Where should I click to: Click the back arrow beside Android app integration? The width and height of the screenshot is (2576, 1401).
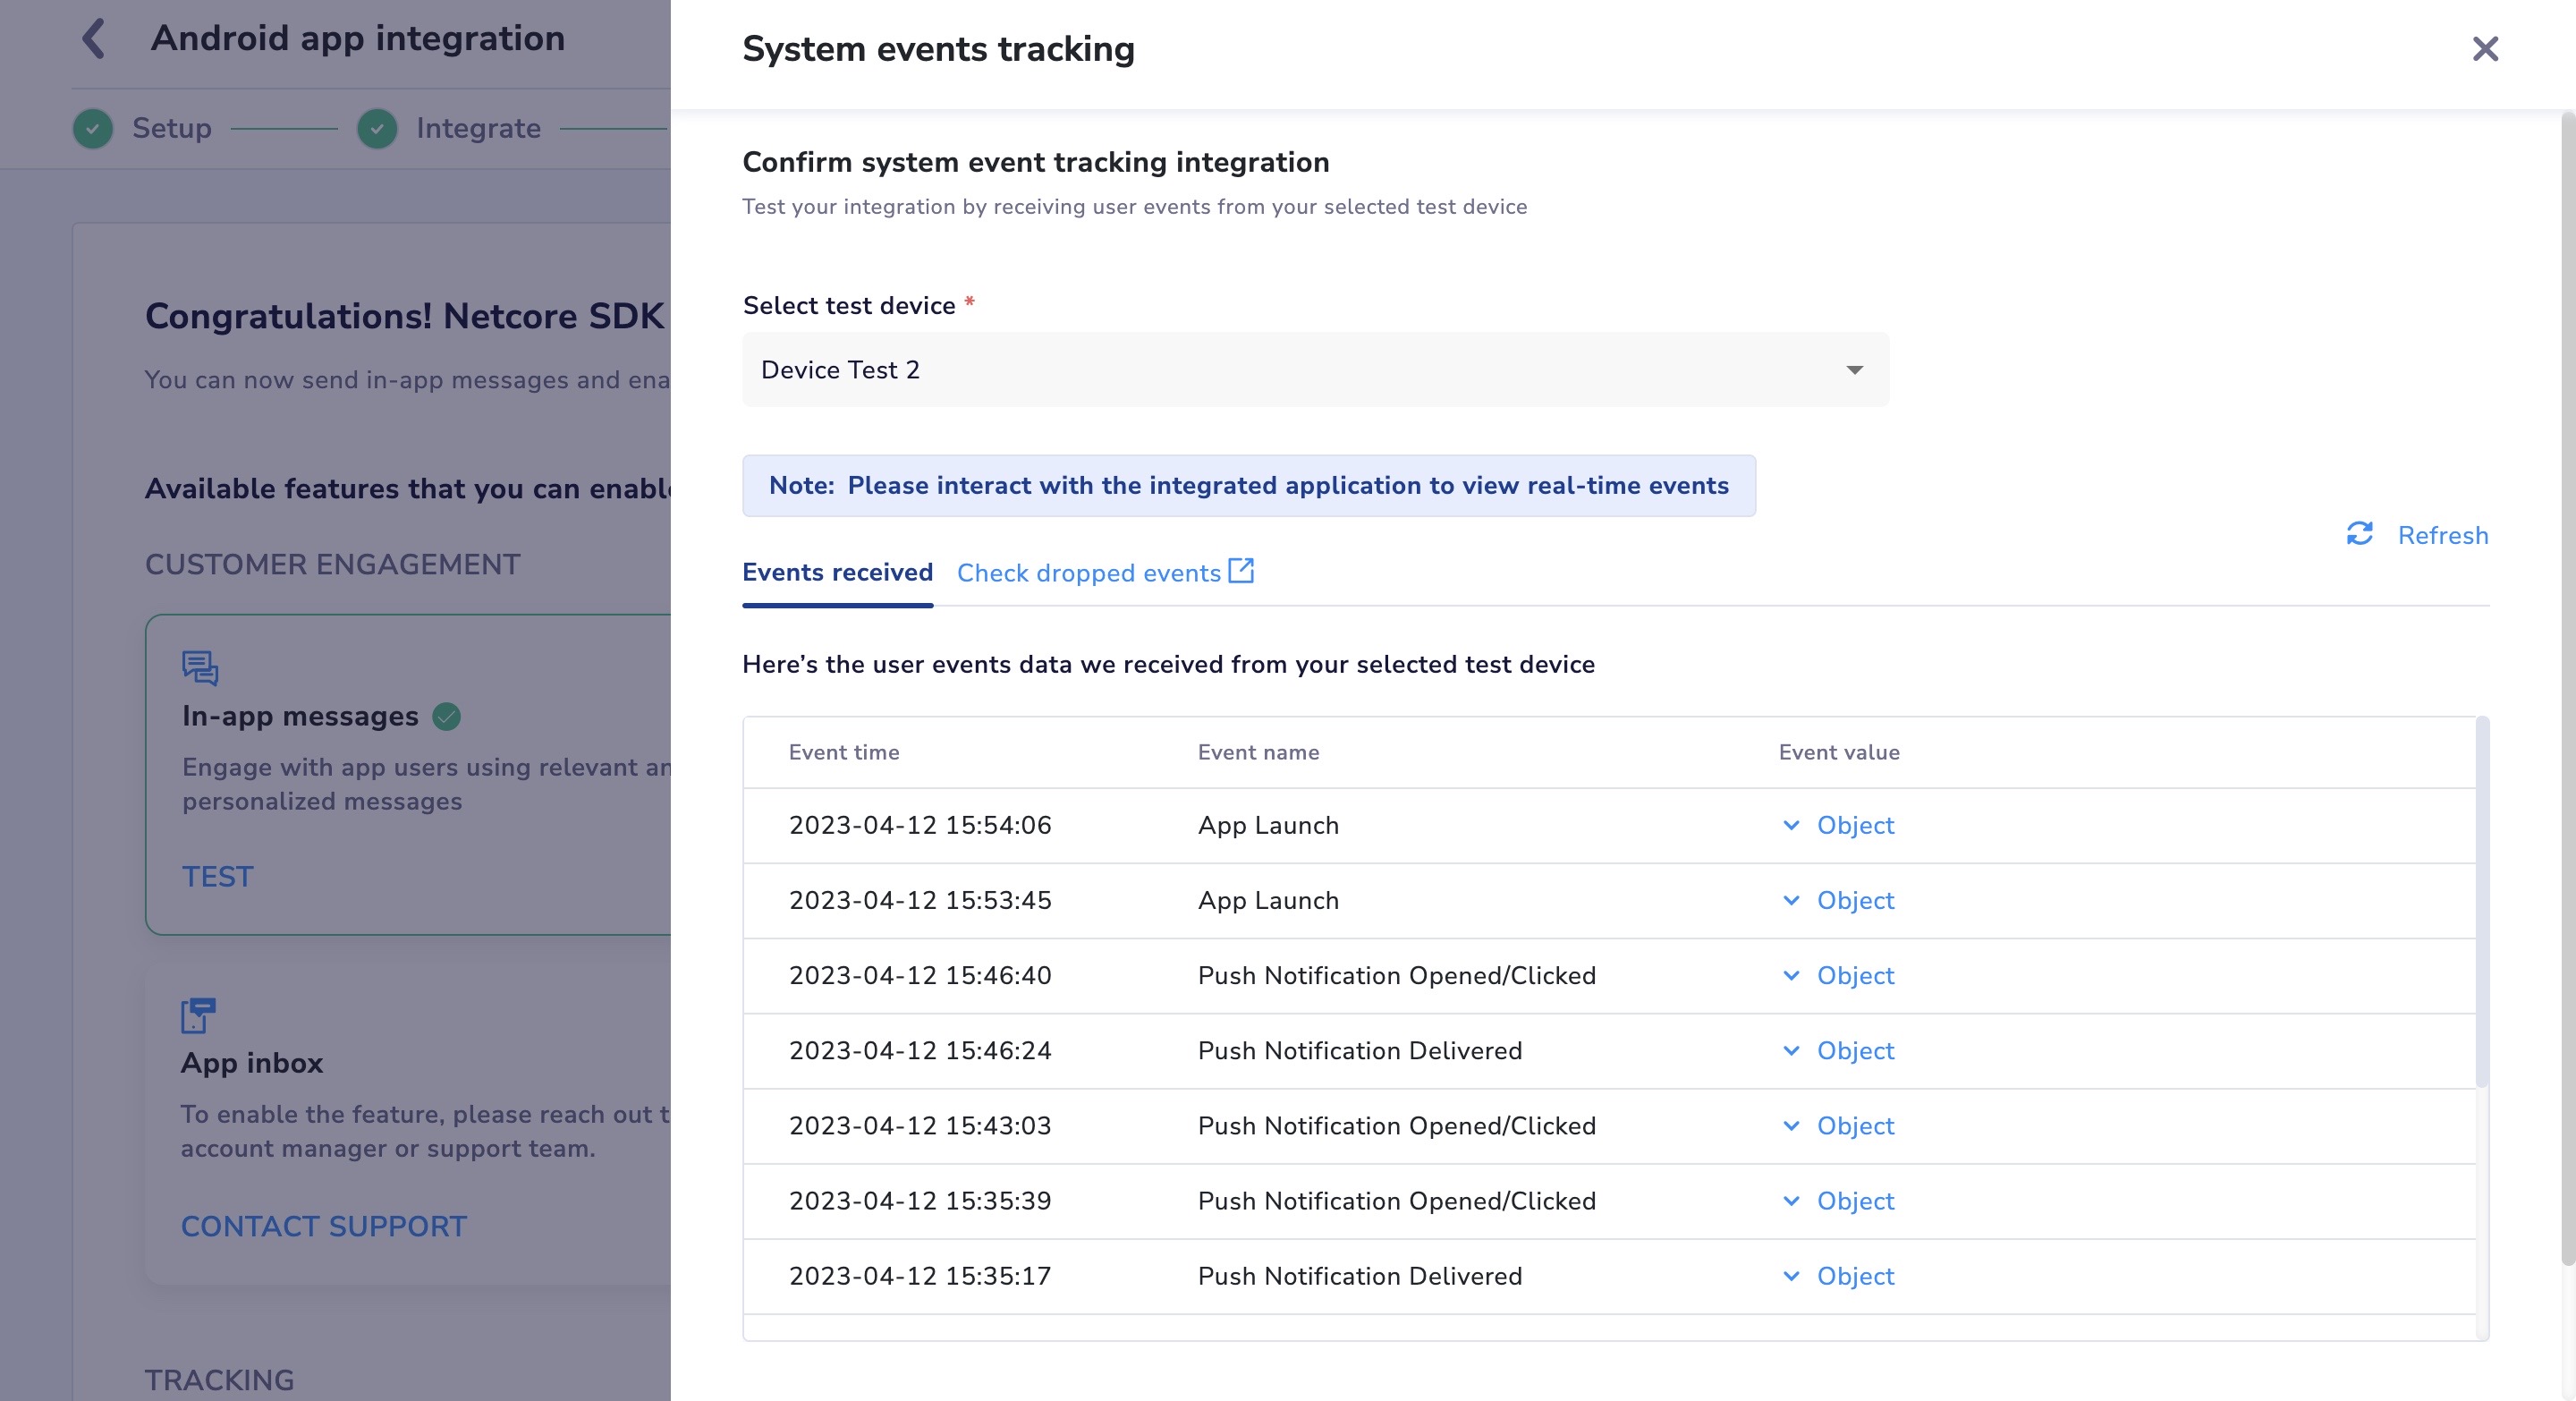[93, 39]
